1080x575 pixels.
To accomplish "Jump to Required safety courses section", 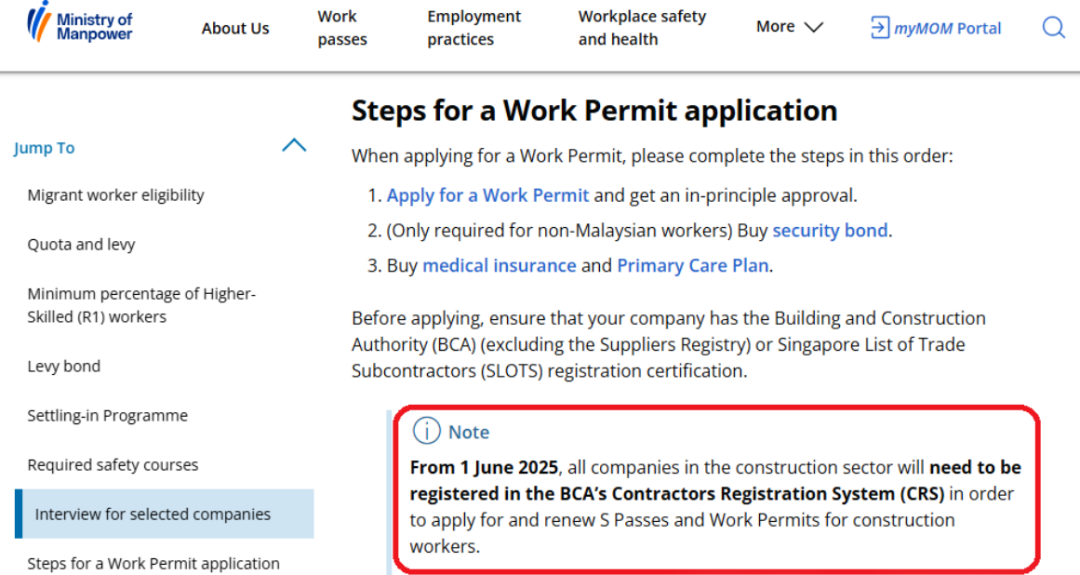I will pyautogui.click(x=113, y=465).
